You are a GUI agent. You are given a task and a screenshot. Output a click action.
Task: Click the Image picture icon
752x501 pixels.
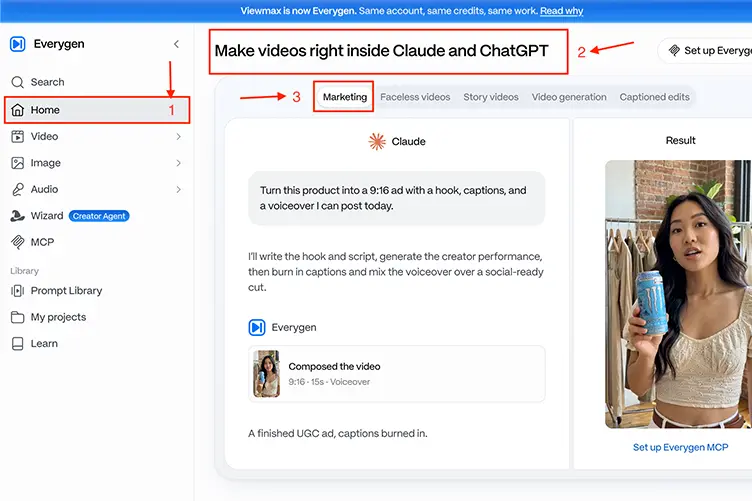click(x=18, y=163)
